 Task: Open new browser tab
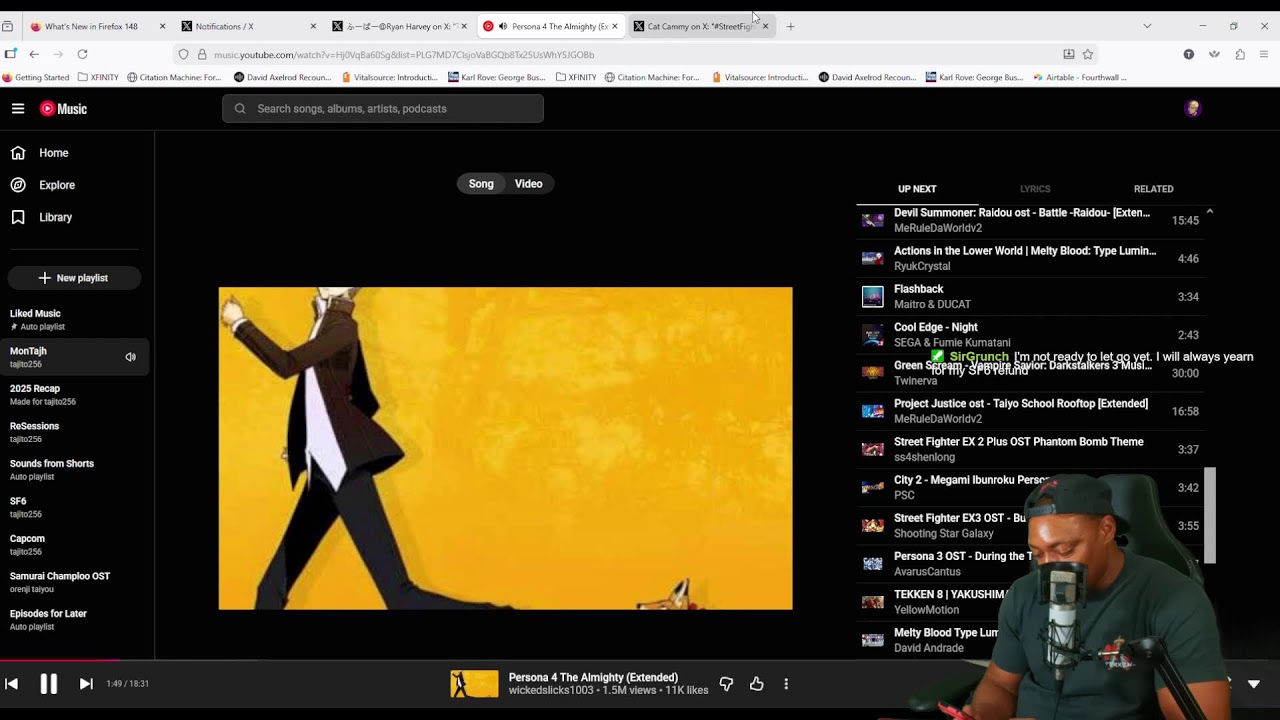click(790, 26)
